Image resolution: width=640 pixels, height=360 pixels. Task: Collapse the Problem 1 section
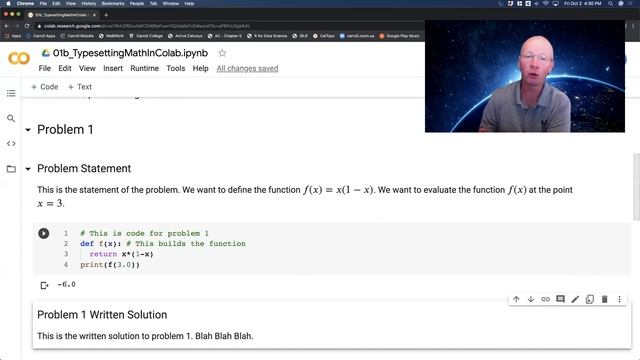(x=28, y=130)
